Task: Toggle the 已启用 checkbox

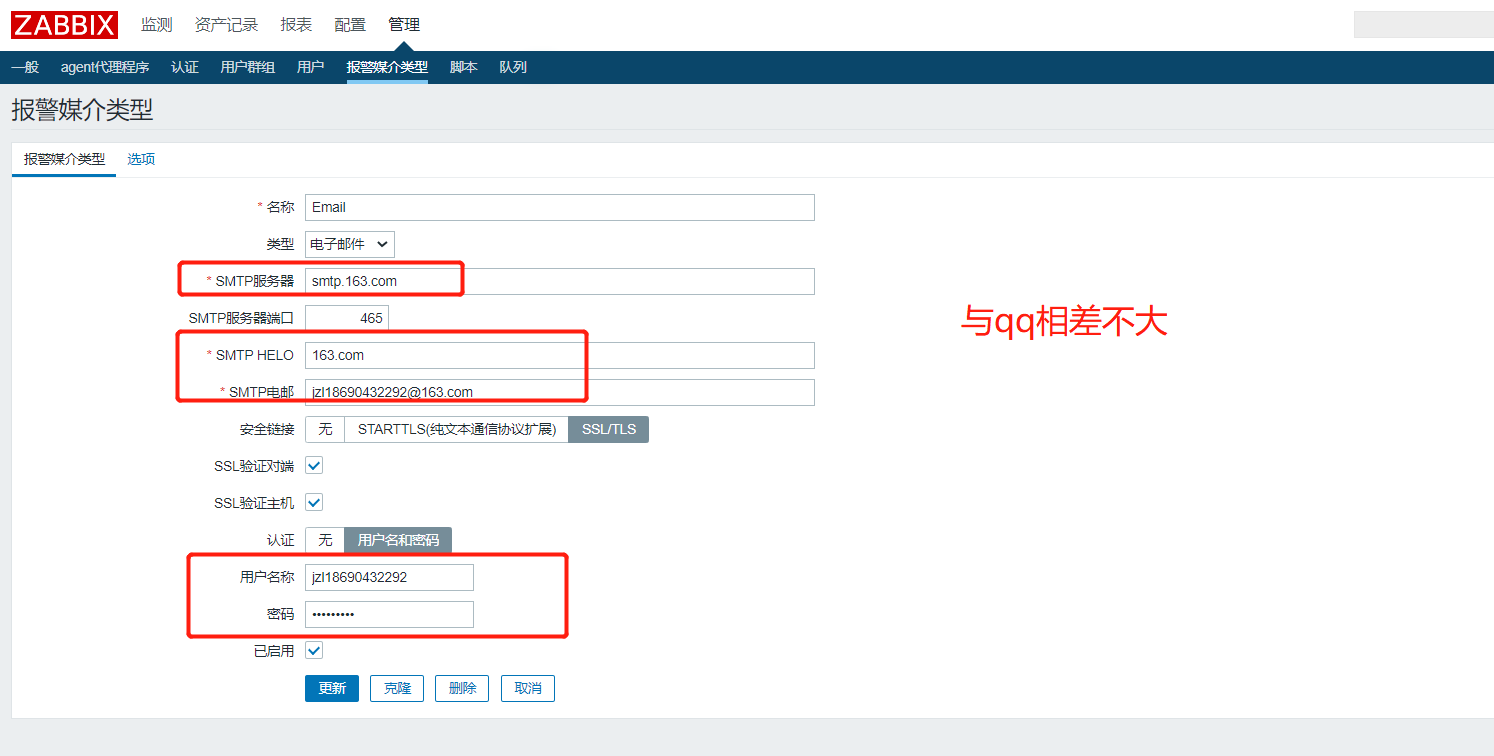Action: (x=314, y=650)
